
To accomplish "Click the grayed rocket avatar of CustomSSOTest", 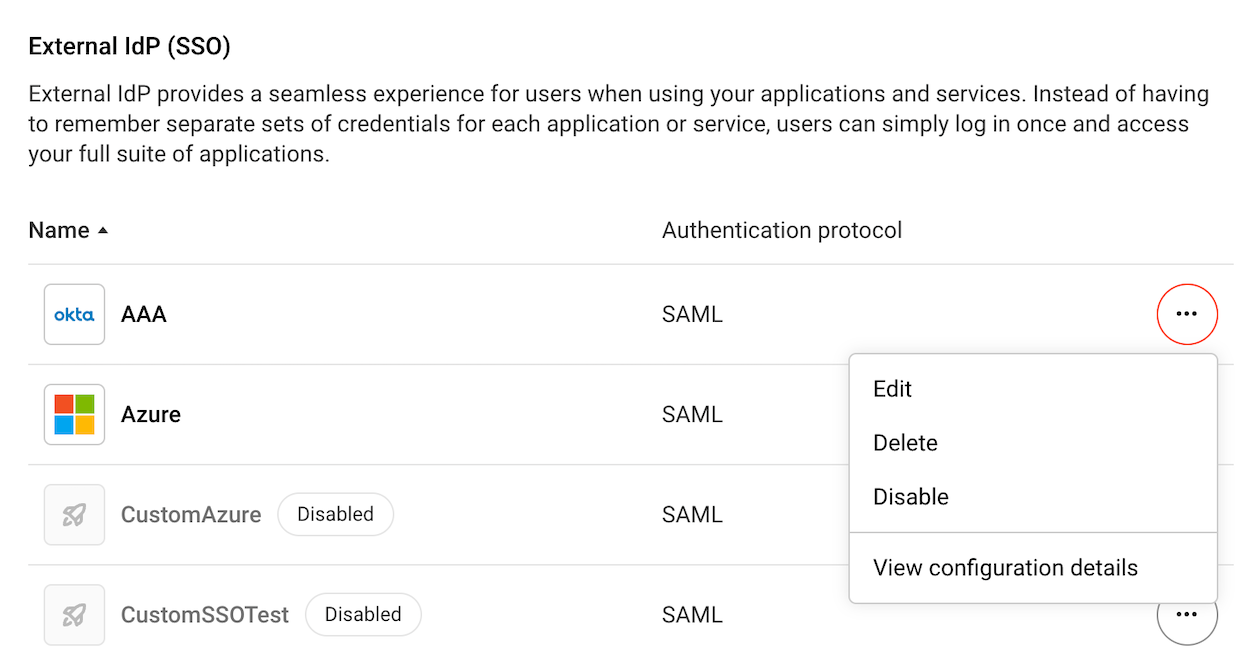I will 74,614.
